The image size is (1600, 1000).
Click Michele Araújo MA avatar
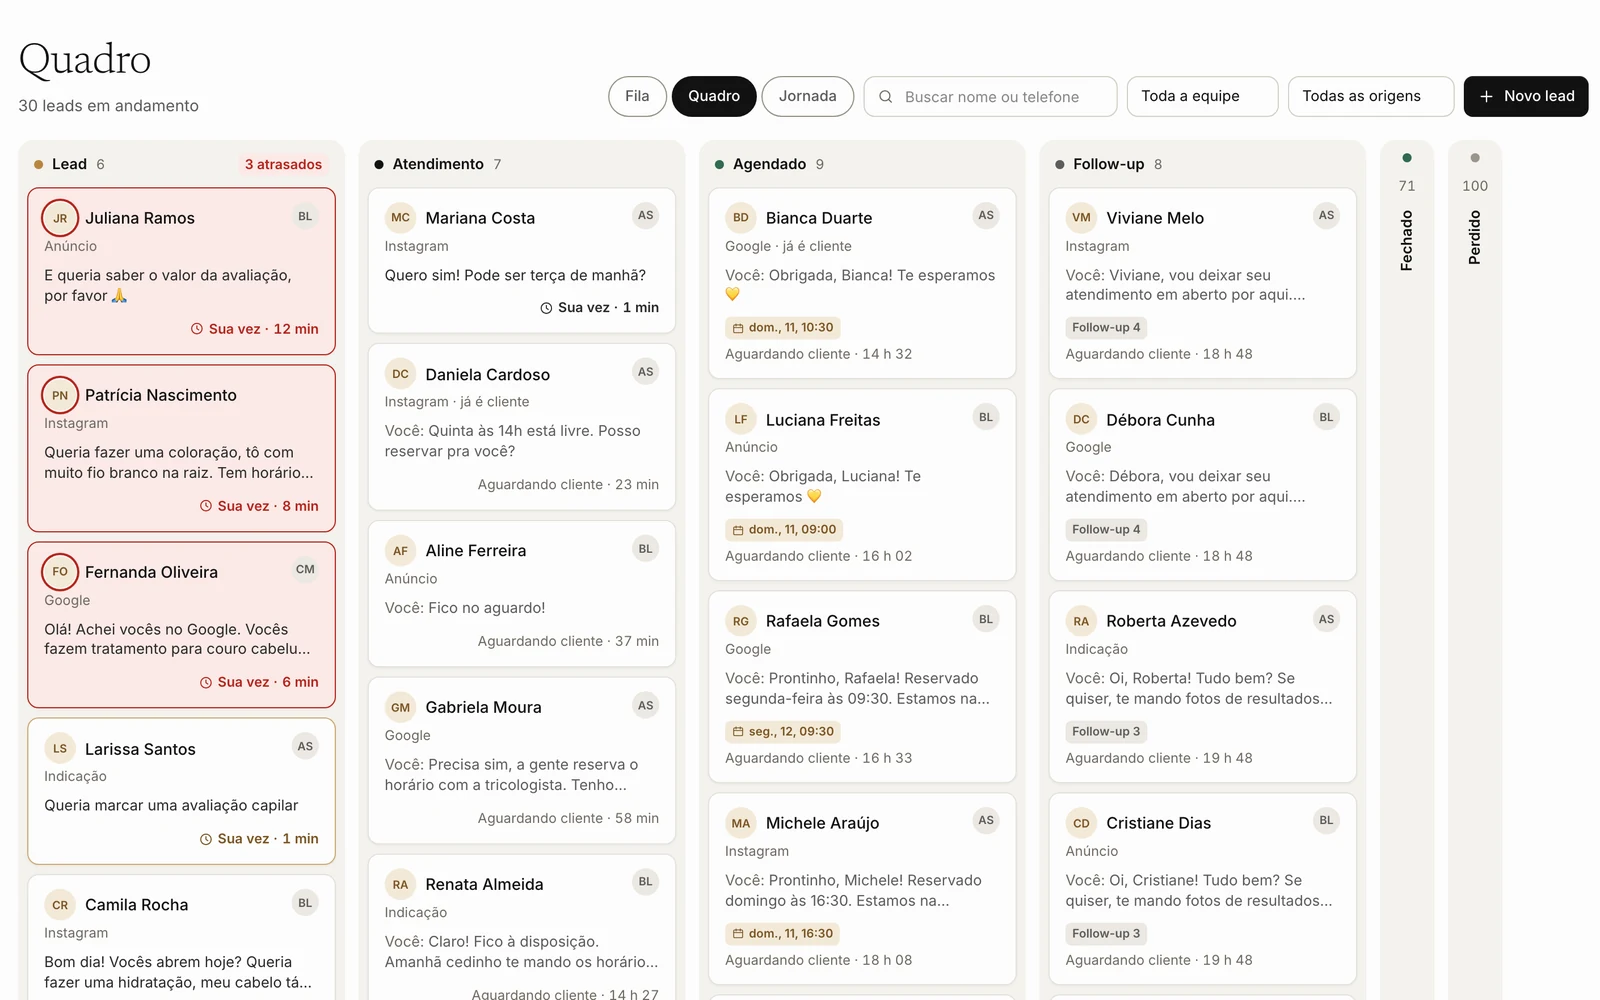(x=741, y=823)
